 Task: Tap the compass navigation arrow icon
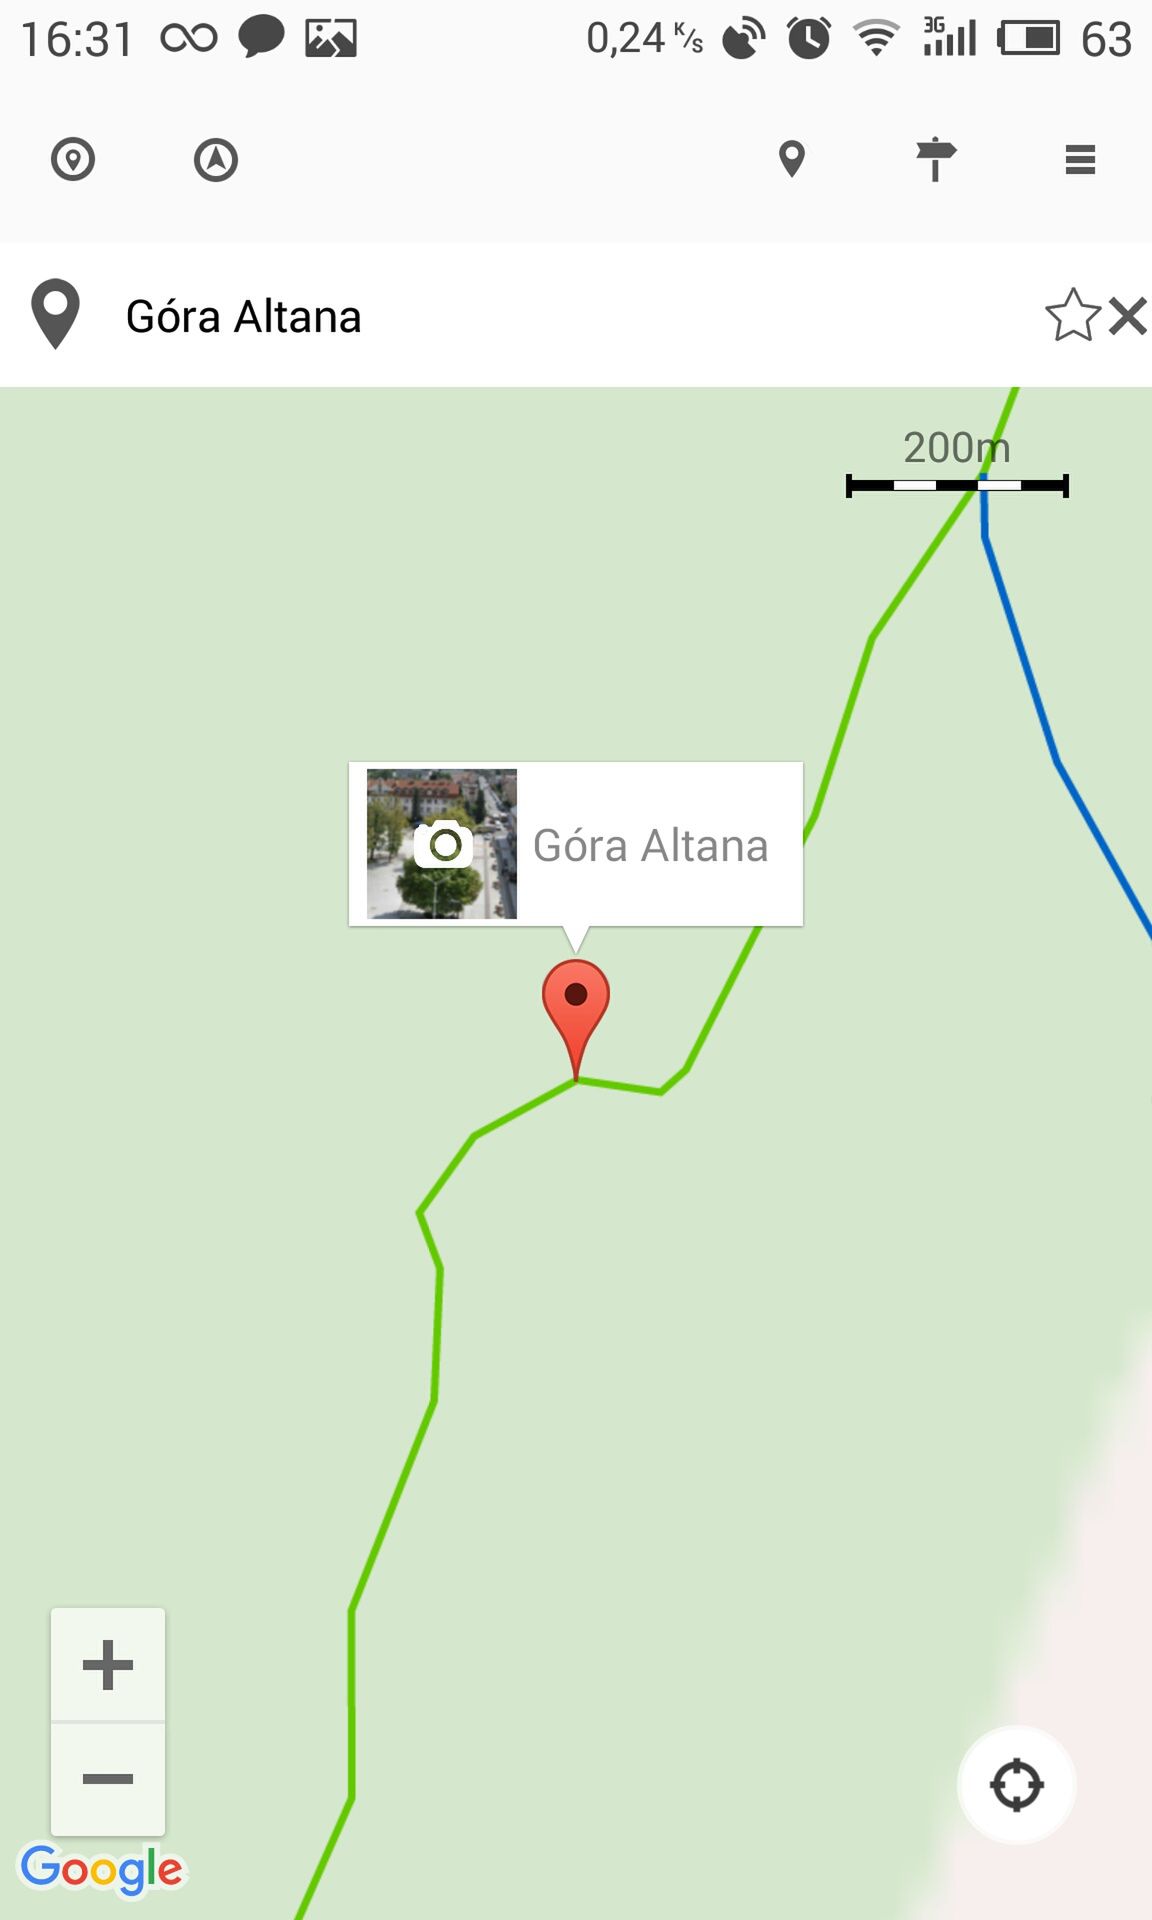(216, 160)
